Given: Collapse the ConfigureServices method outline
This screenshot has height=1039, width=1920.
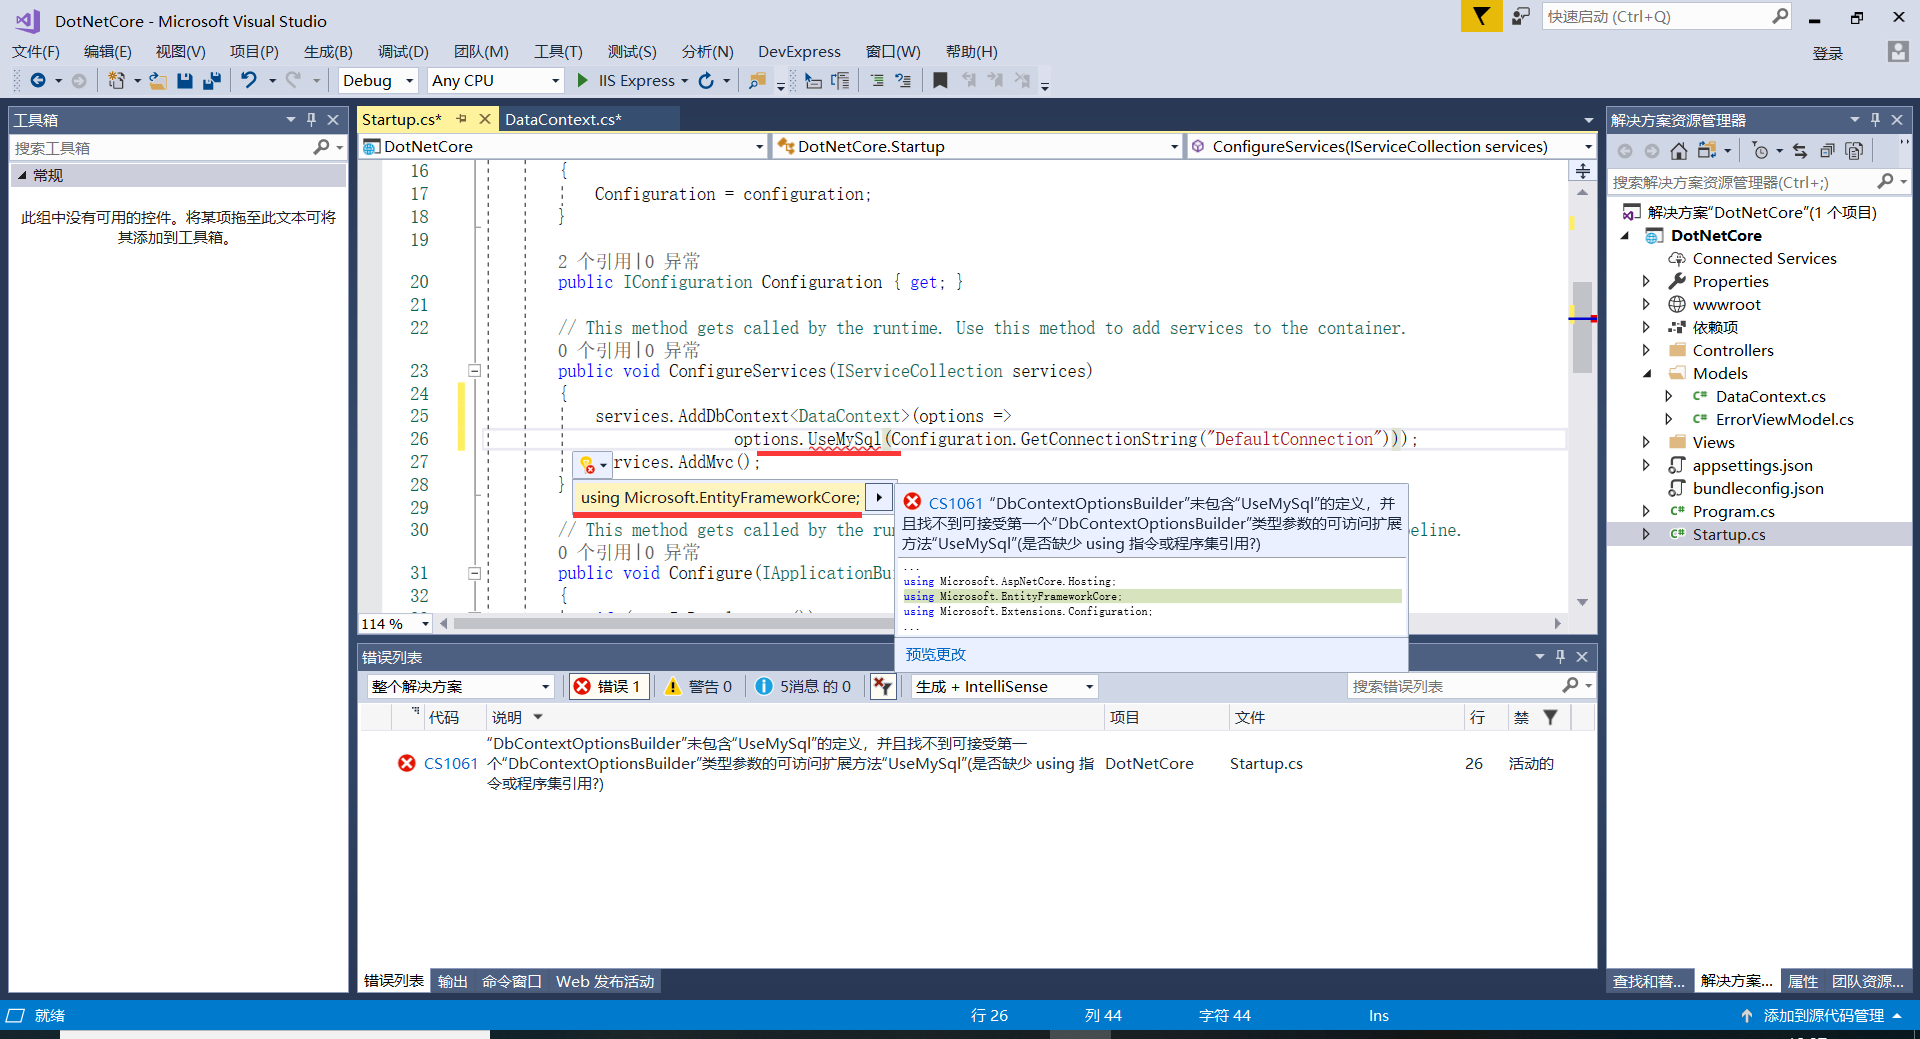Looking at the screenshot, I should (x=475, y=371).
